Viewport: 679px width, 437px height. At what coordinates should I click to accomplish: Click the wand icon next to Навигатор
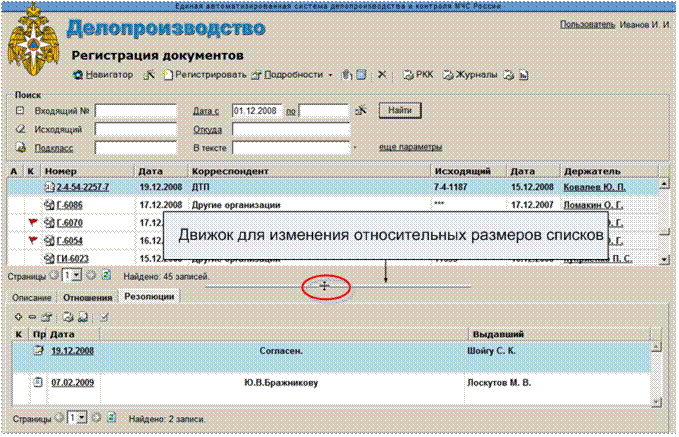point(149,75)
